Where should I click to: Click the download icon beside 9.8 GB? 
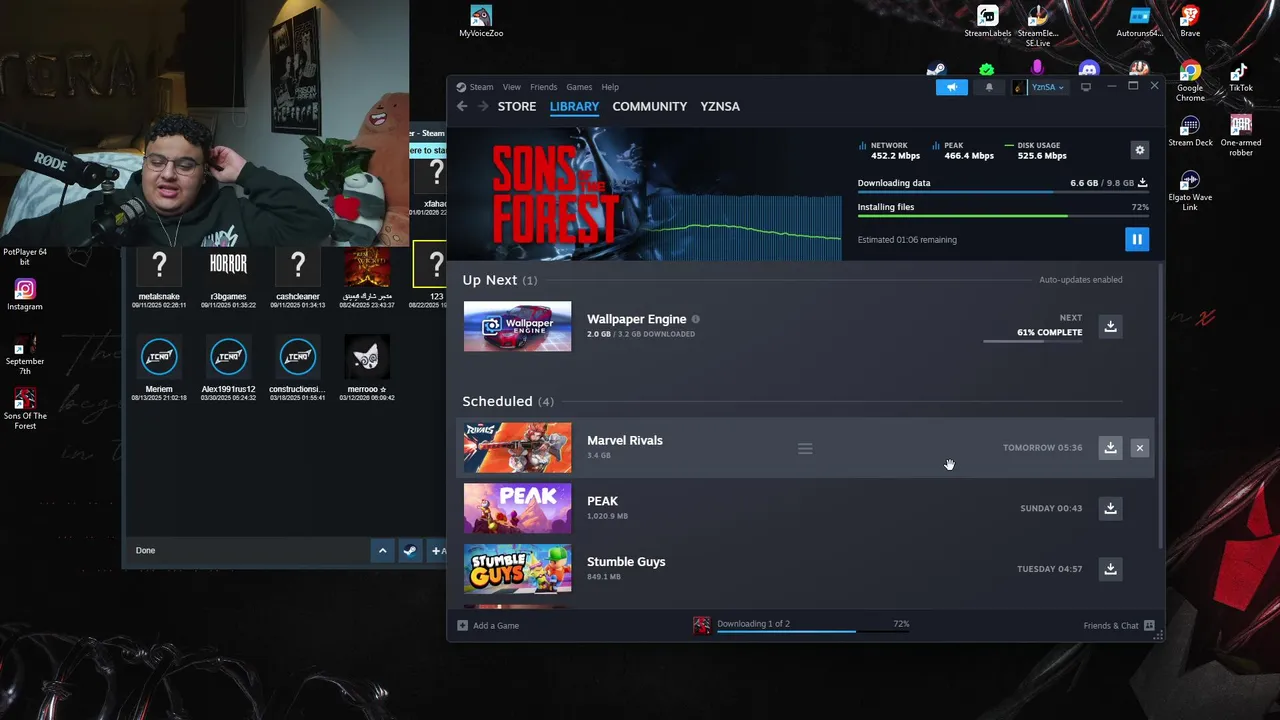coord(1143,182)
